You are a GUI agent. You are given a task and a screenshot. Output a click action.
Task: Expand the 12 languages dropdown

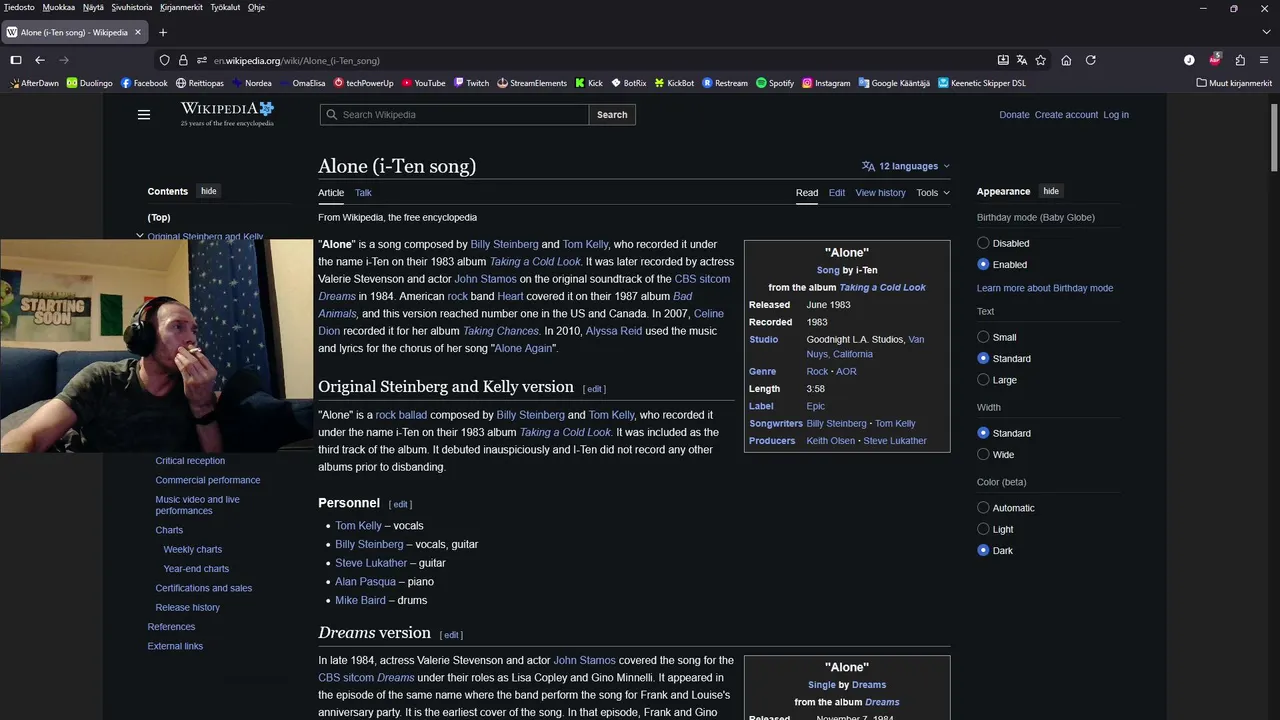(x=906, y=166)
